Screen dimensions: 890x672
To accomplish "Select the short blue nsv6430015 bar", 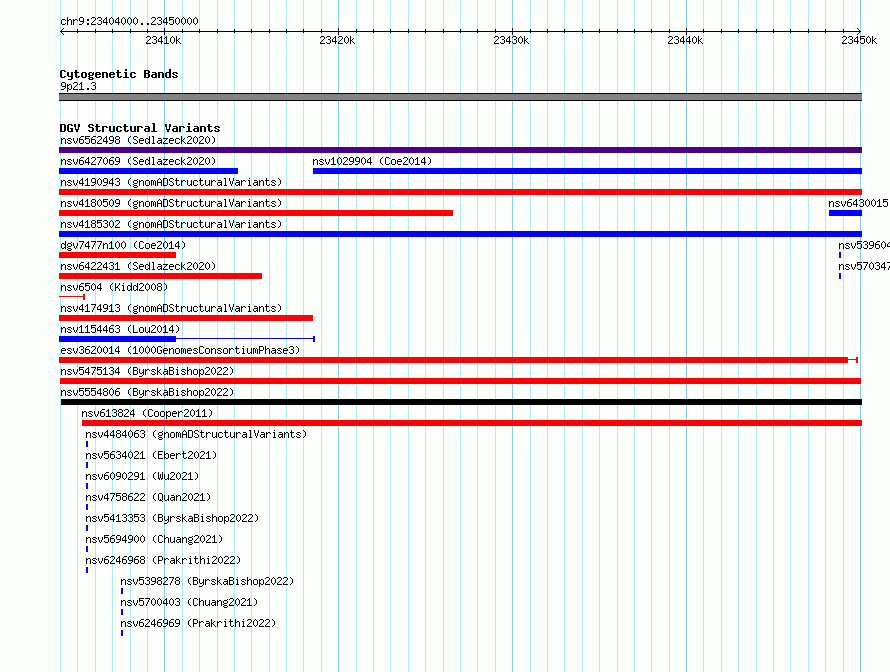I will coord(845,213).
